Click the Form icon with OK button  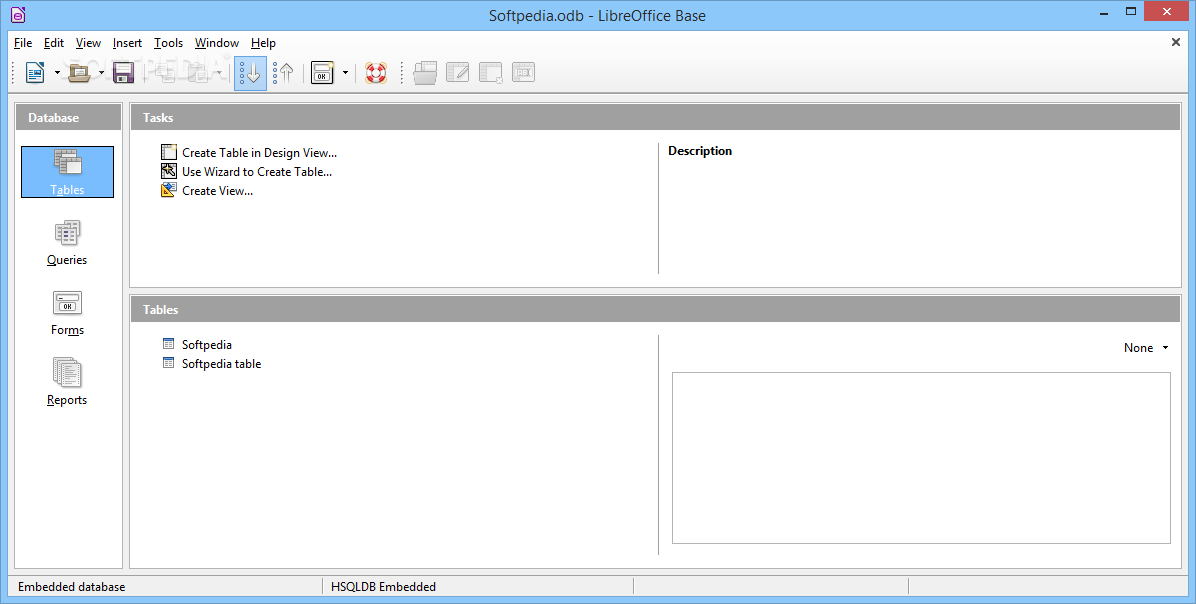[323, 72]
